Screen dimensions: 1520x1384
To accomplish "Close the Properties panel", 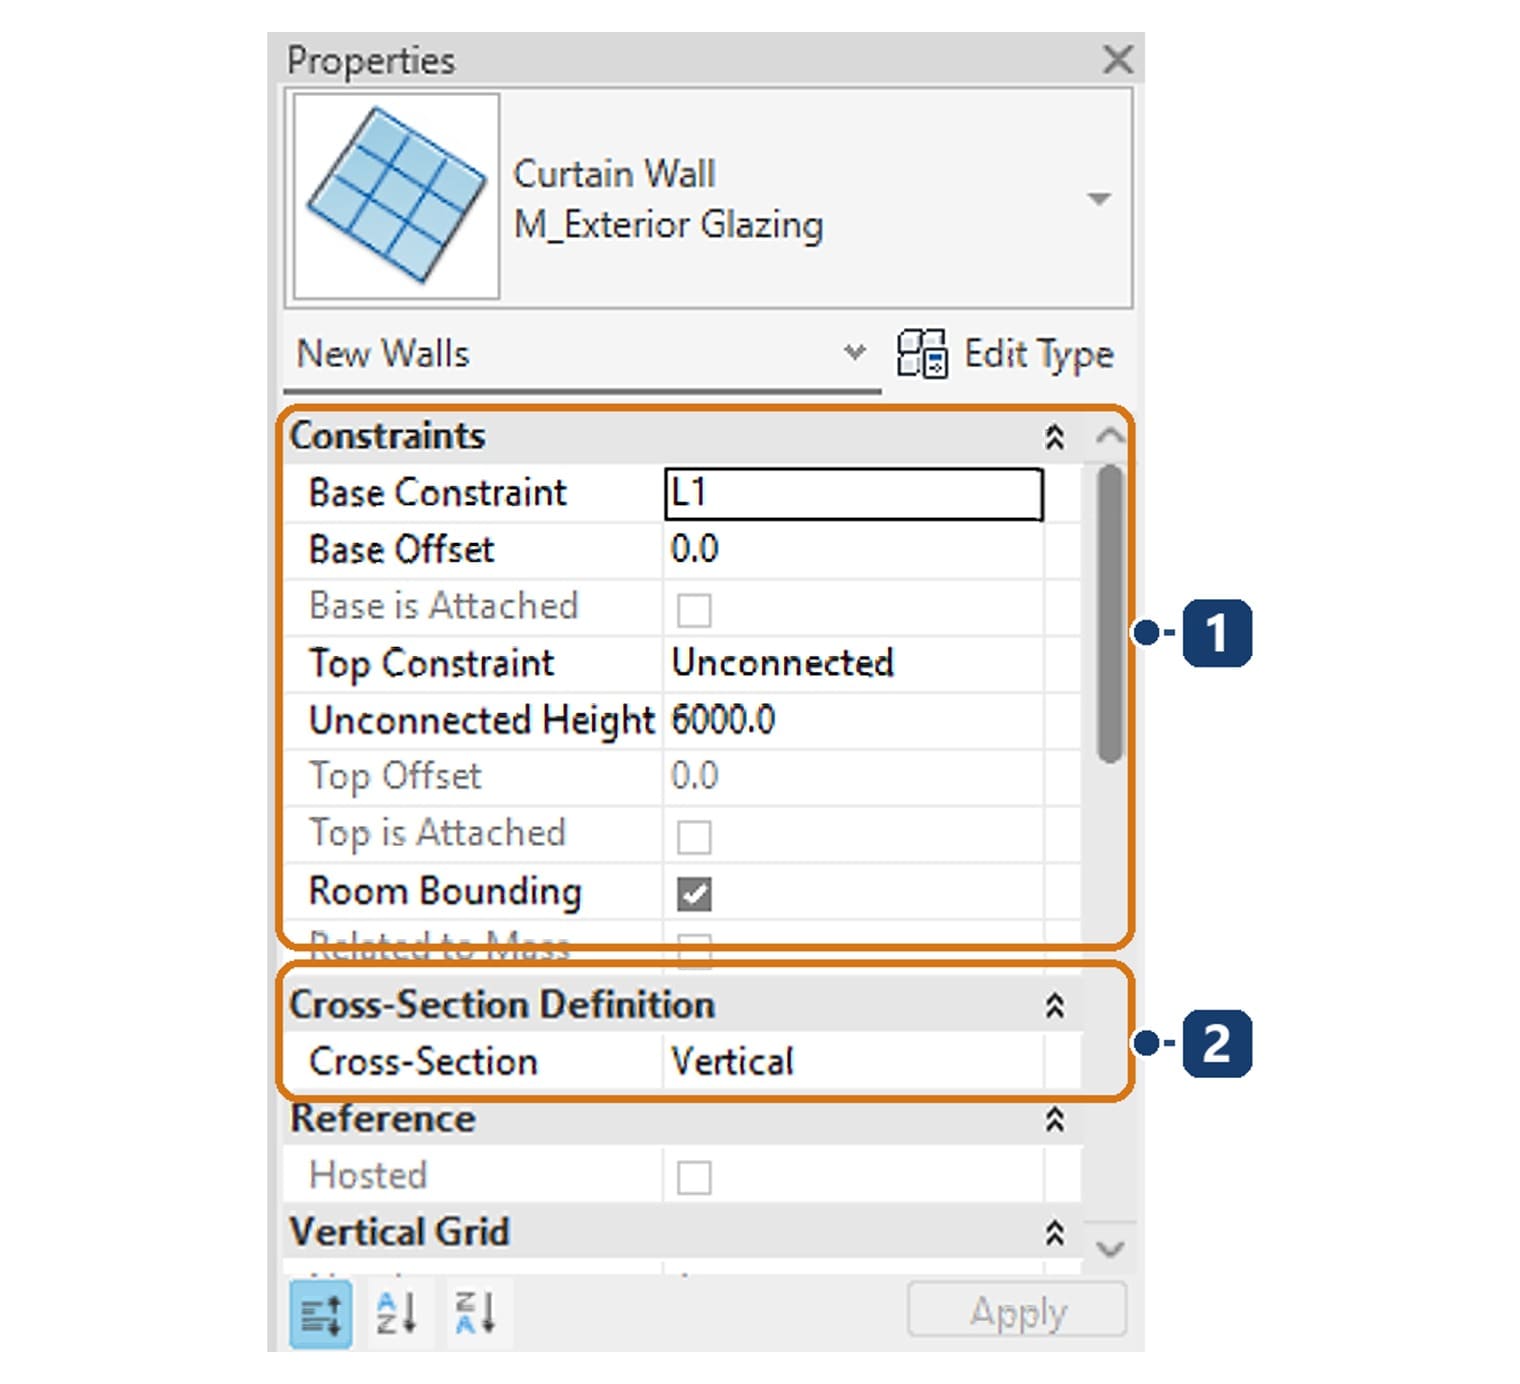I will coord(1117,59).
